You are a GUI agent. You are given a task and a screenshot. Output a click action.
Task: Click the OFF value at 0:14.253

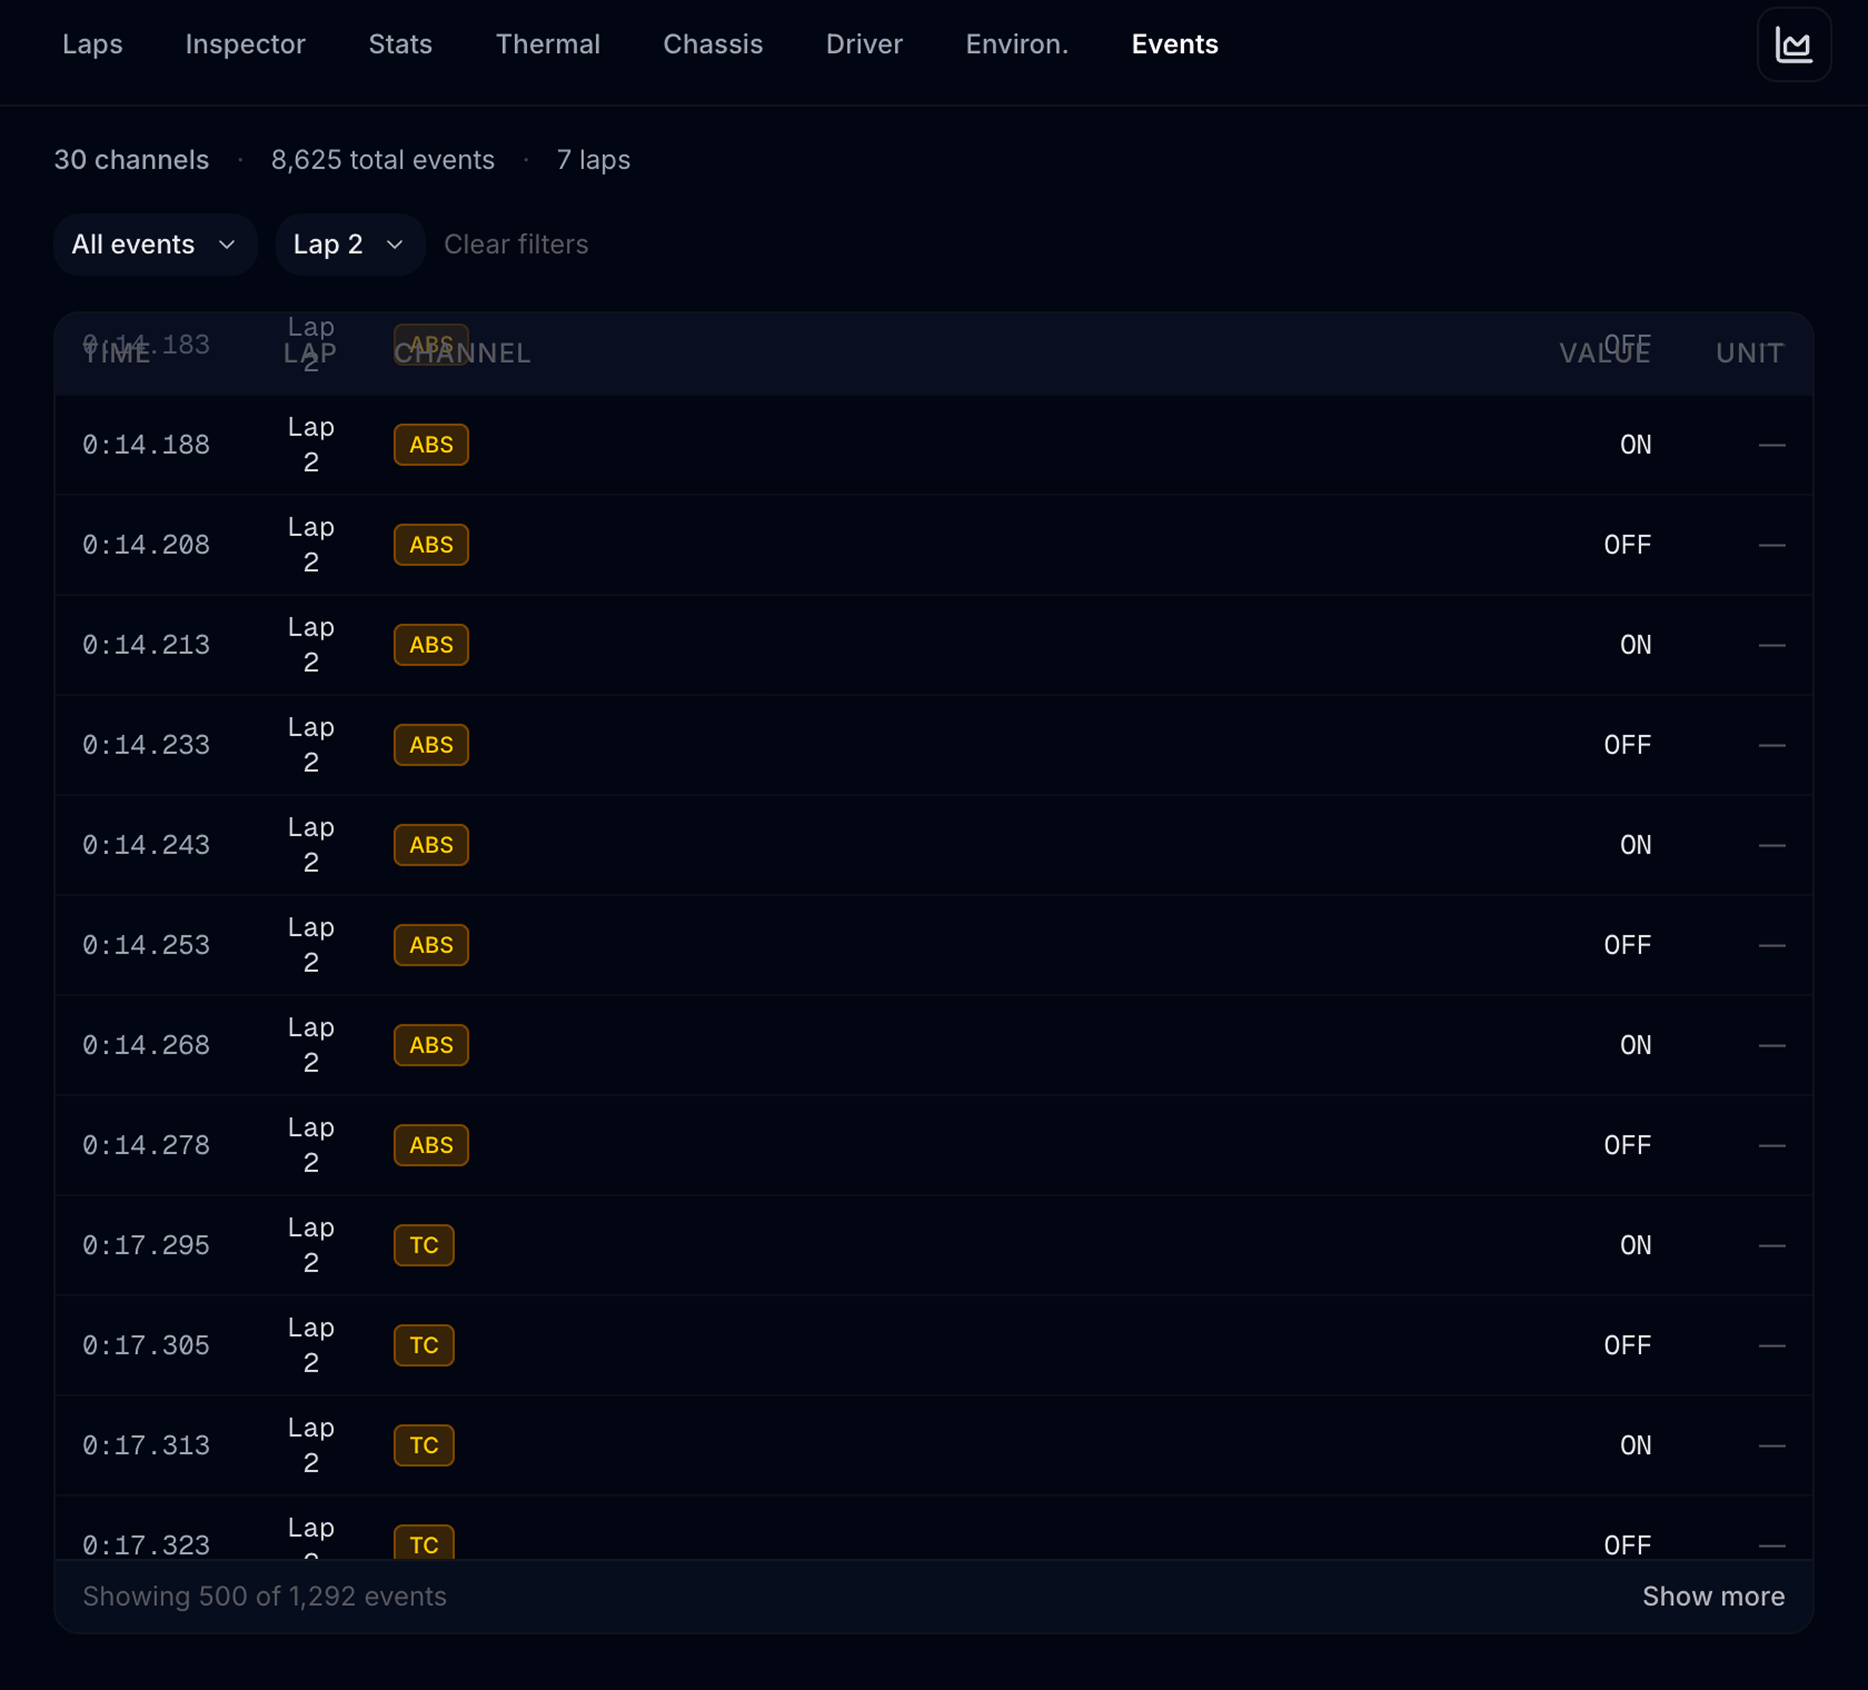click(x=1627, y=945)
